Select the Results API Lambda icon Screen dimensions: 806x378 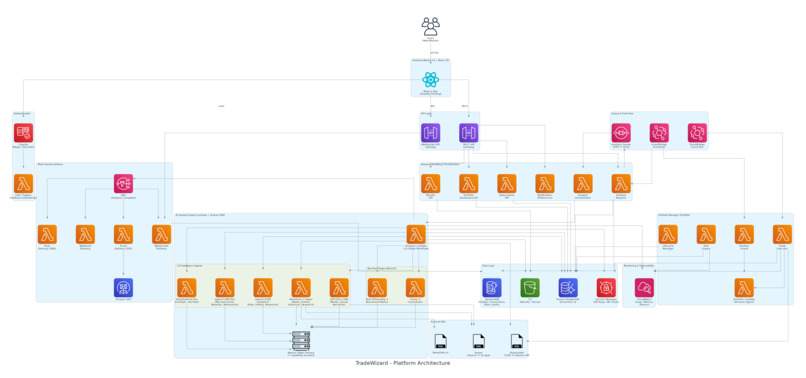[430, 184]
